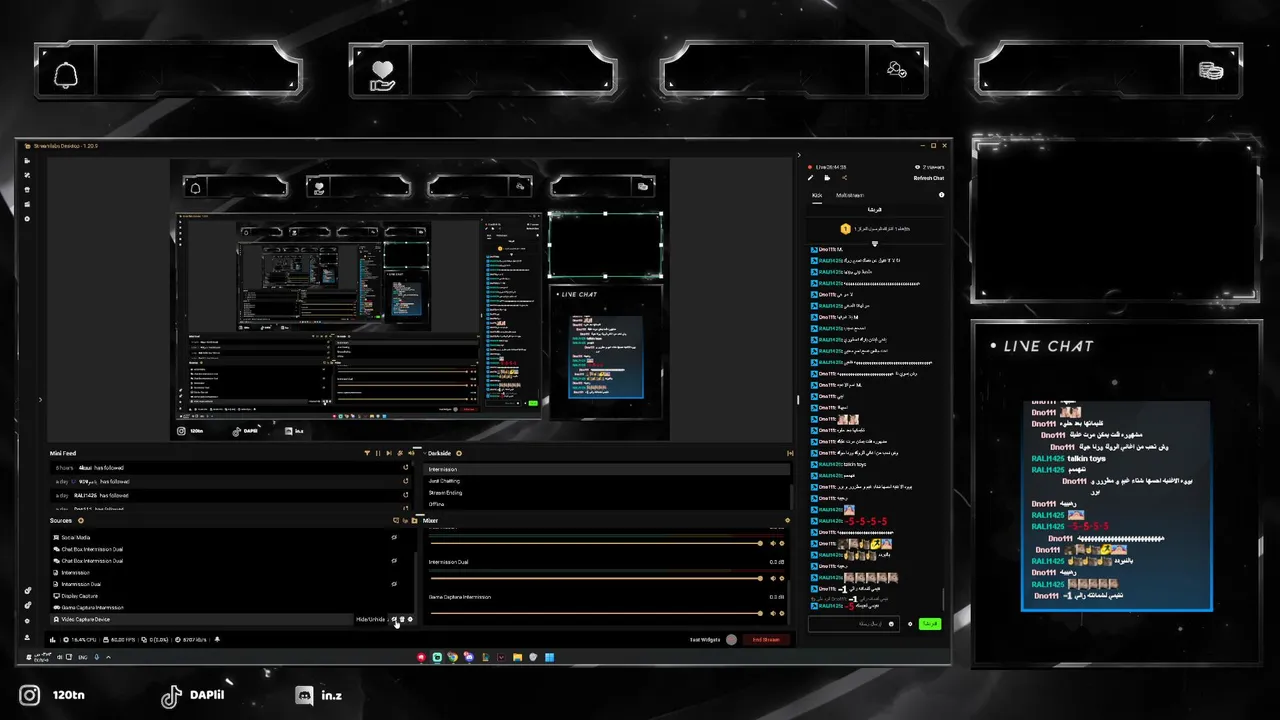Image resolution: width=1280 pixels, height=720 pixels.
Task: Open the File Explorer folder on the taskbar
Action: 518,657
